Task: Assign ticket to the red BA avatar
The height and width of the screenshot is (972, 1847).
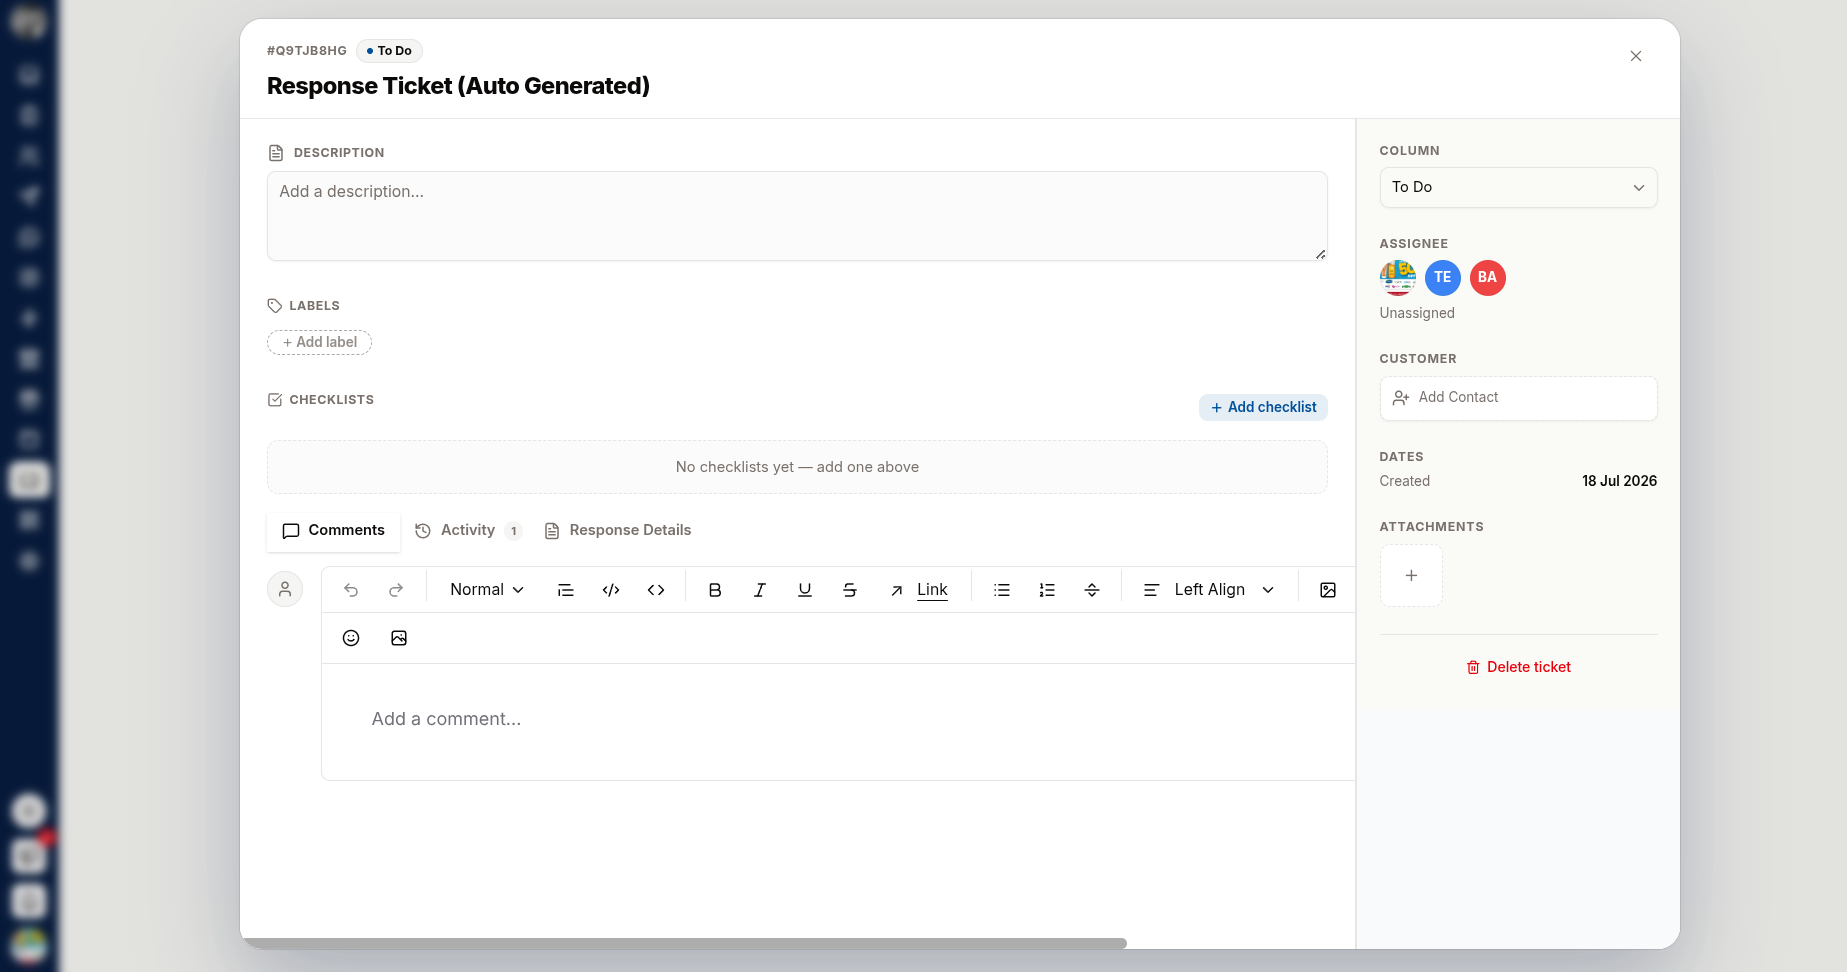Action: coord(1488,278)
